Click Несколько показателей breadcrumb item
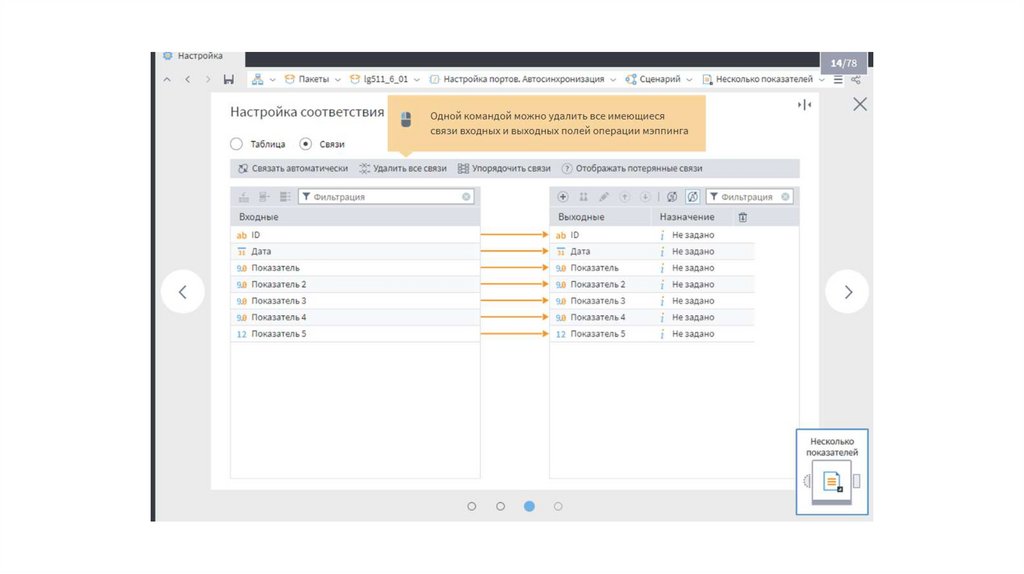 point(763,79)
